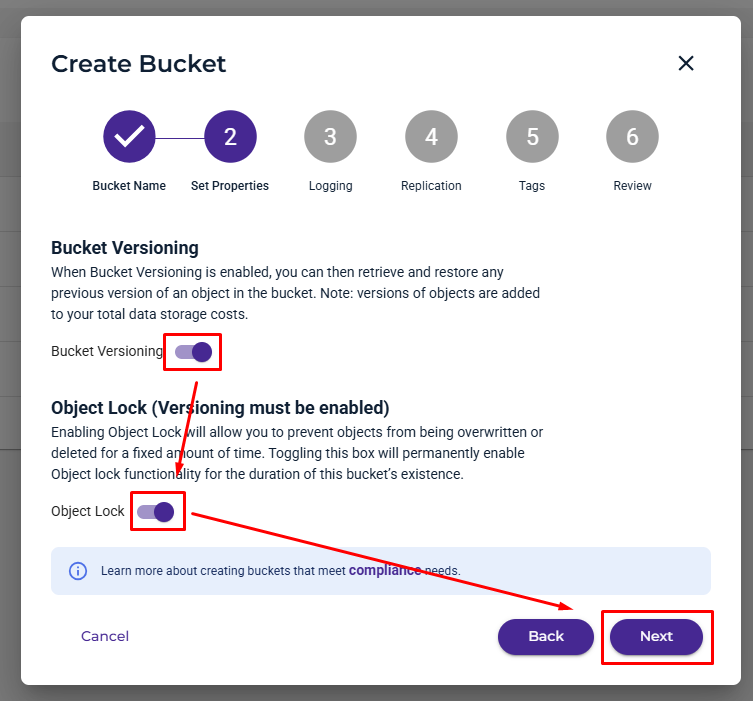
Task: Click the Review step label
Action: (x=632, y=186)
